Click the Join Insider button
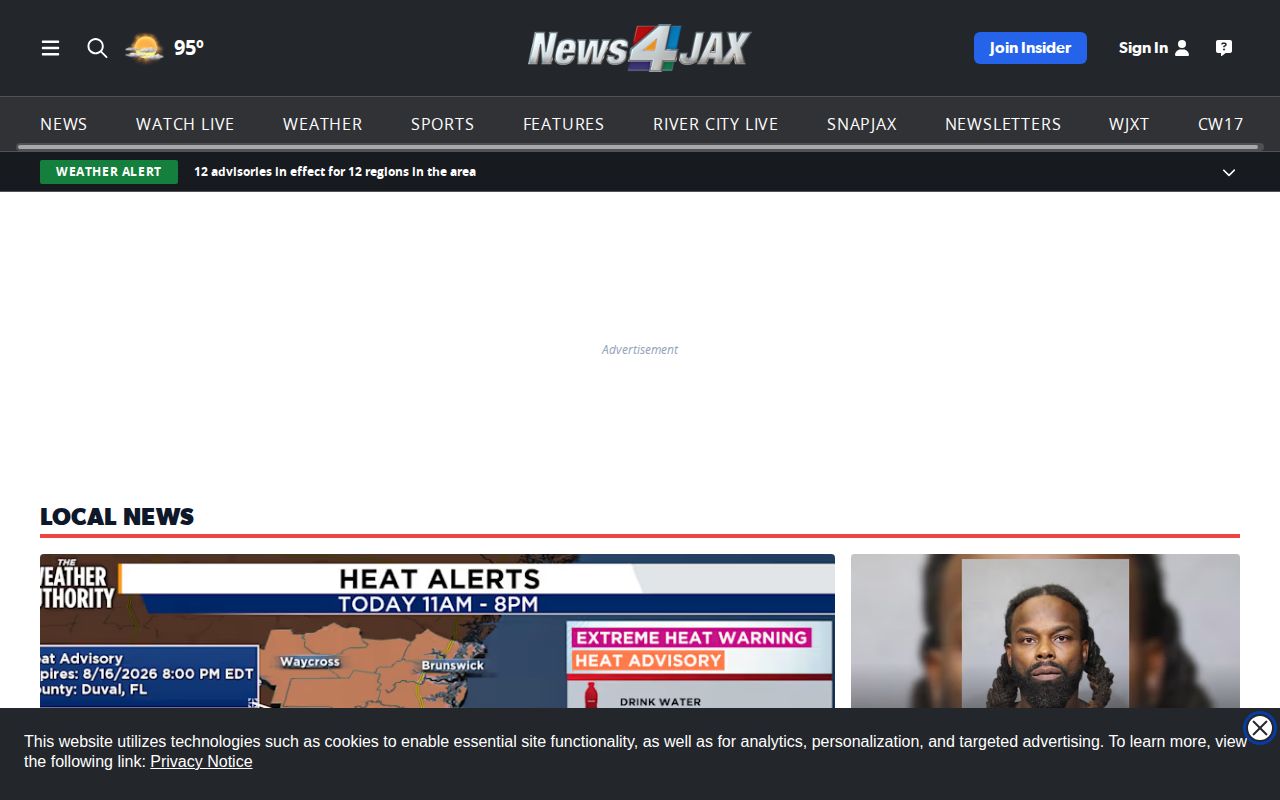Viewport: 1280px width, 800px height. pos(1030,48)
